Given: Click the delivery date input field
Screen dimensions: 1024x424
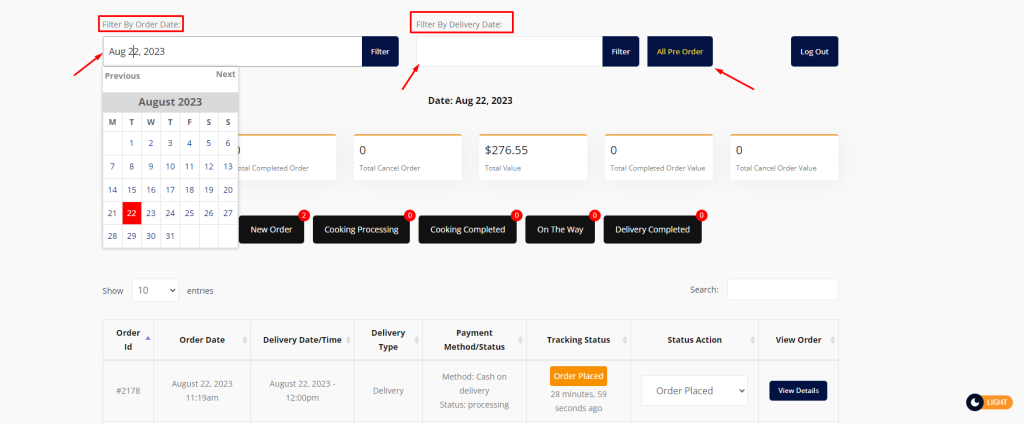Looking at the screenshot, I should pos(508,51).
